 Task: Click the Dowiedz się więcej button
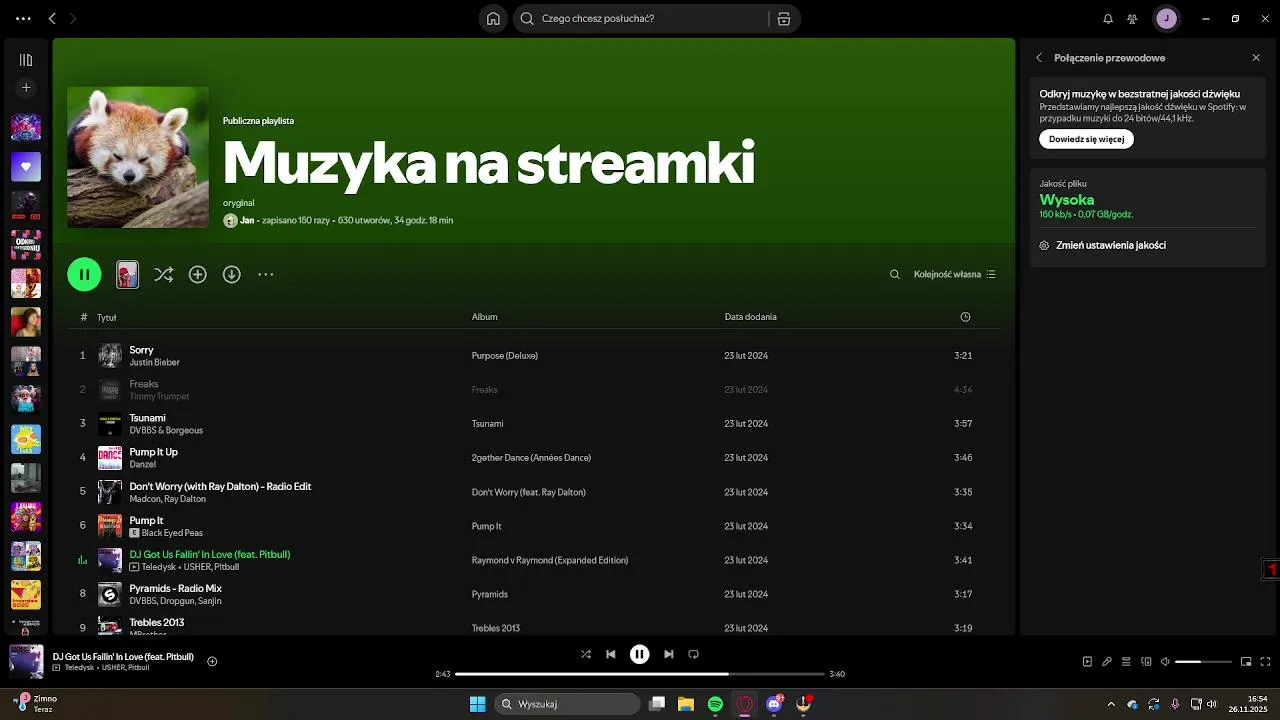click(1086, 139)
